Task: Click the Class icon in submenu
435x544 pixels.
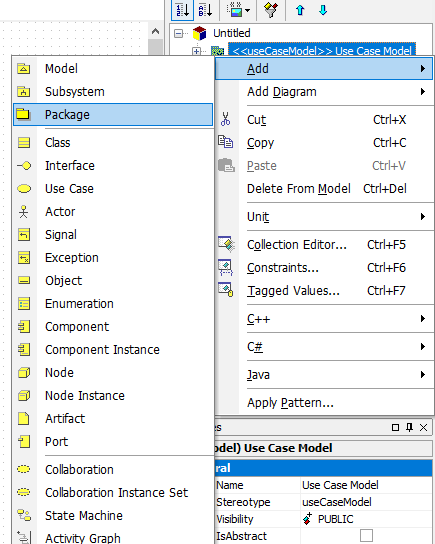Action: (x=24, y=143)
